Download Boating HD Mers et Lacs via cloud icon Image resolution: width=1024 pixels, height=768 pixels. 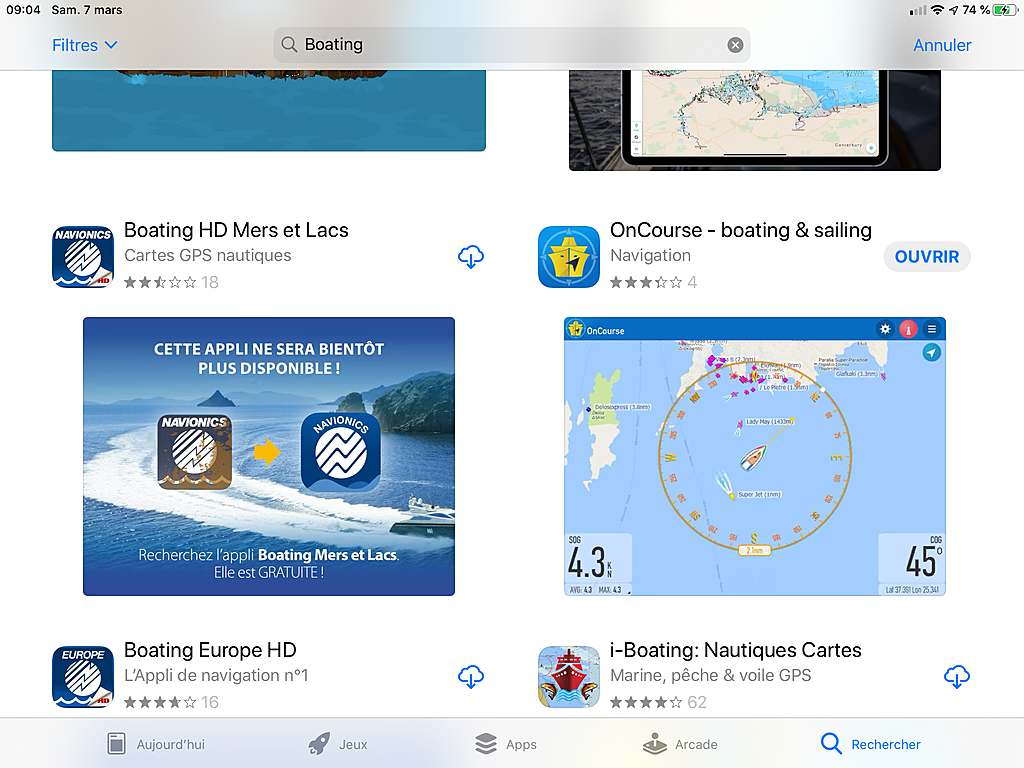[471, 257]
